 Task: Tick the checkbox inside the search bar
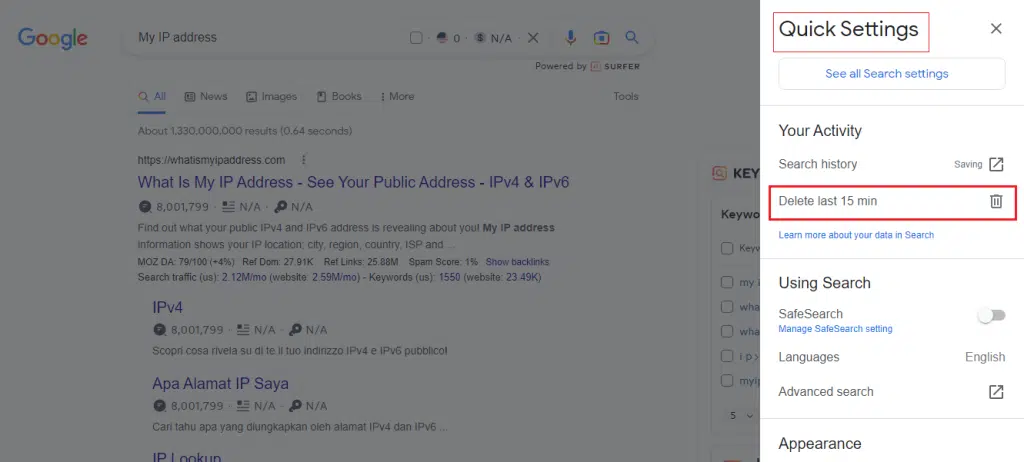(416, 38)
